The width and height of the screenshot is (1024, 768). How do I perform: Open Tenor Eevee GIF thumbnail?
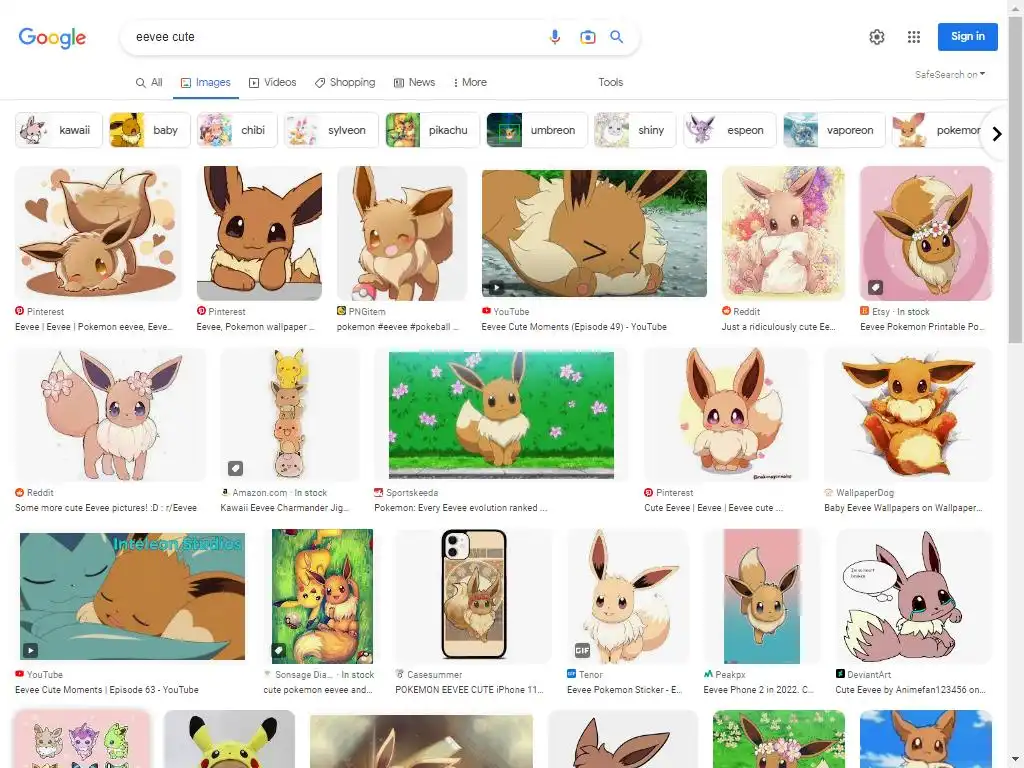coord(628,595)
